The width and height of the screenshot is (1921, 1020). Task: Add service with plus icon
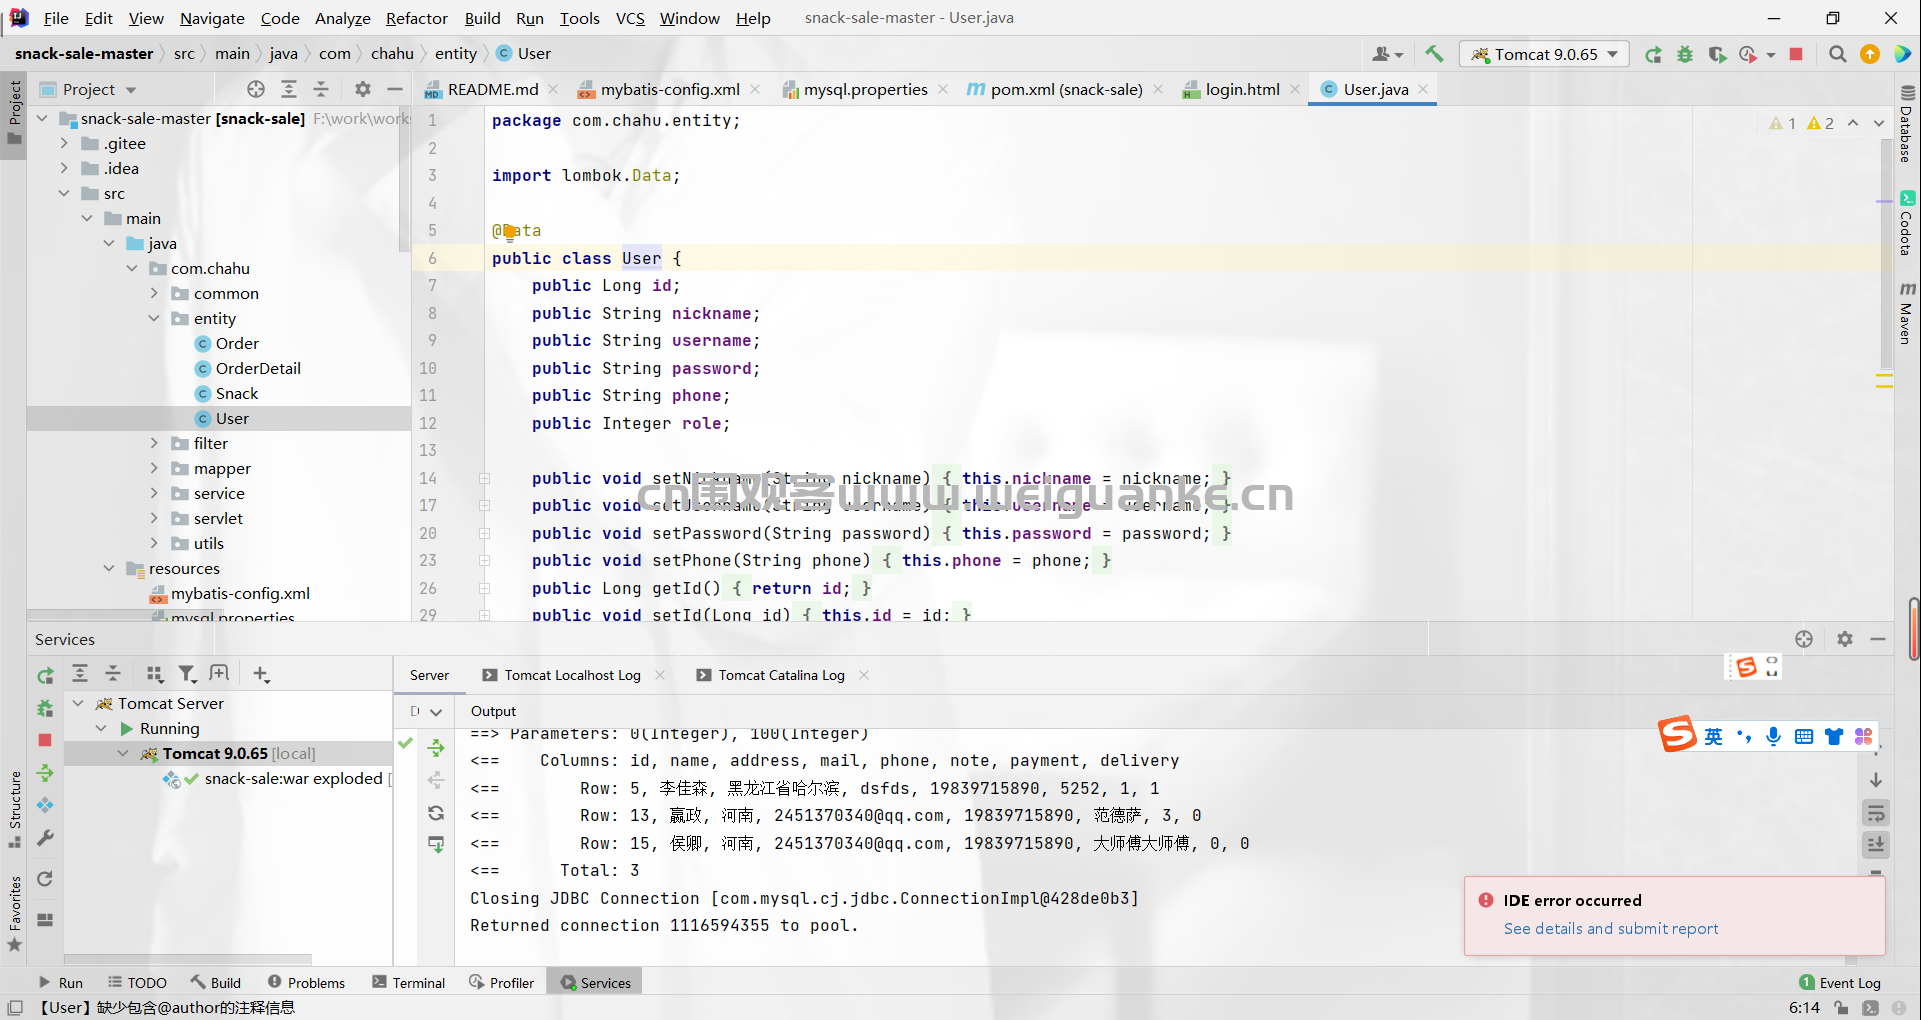tap(261, 674)
